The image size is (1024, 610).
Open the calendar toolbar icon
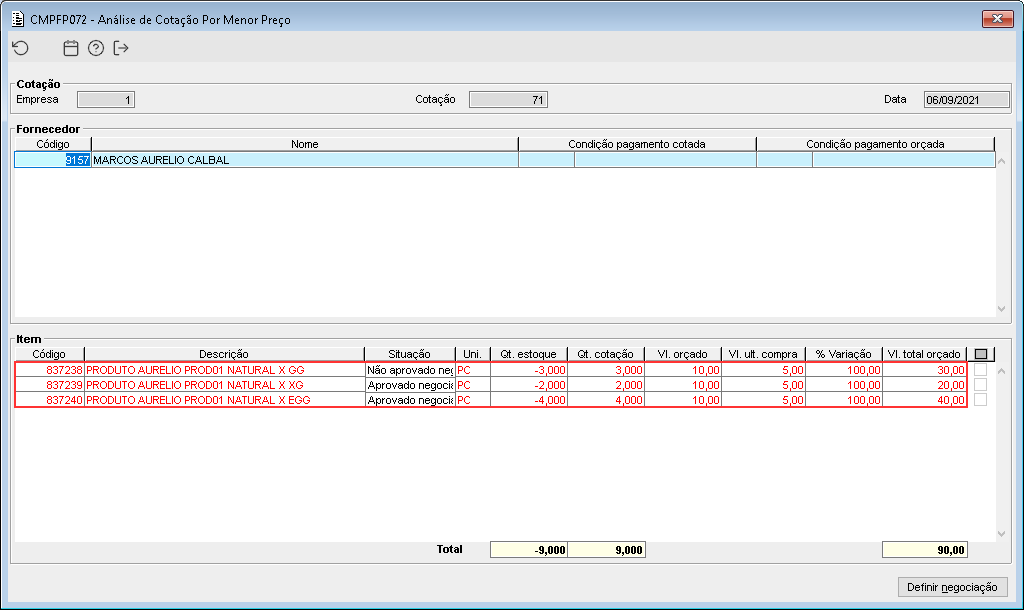pos(71,48)
